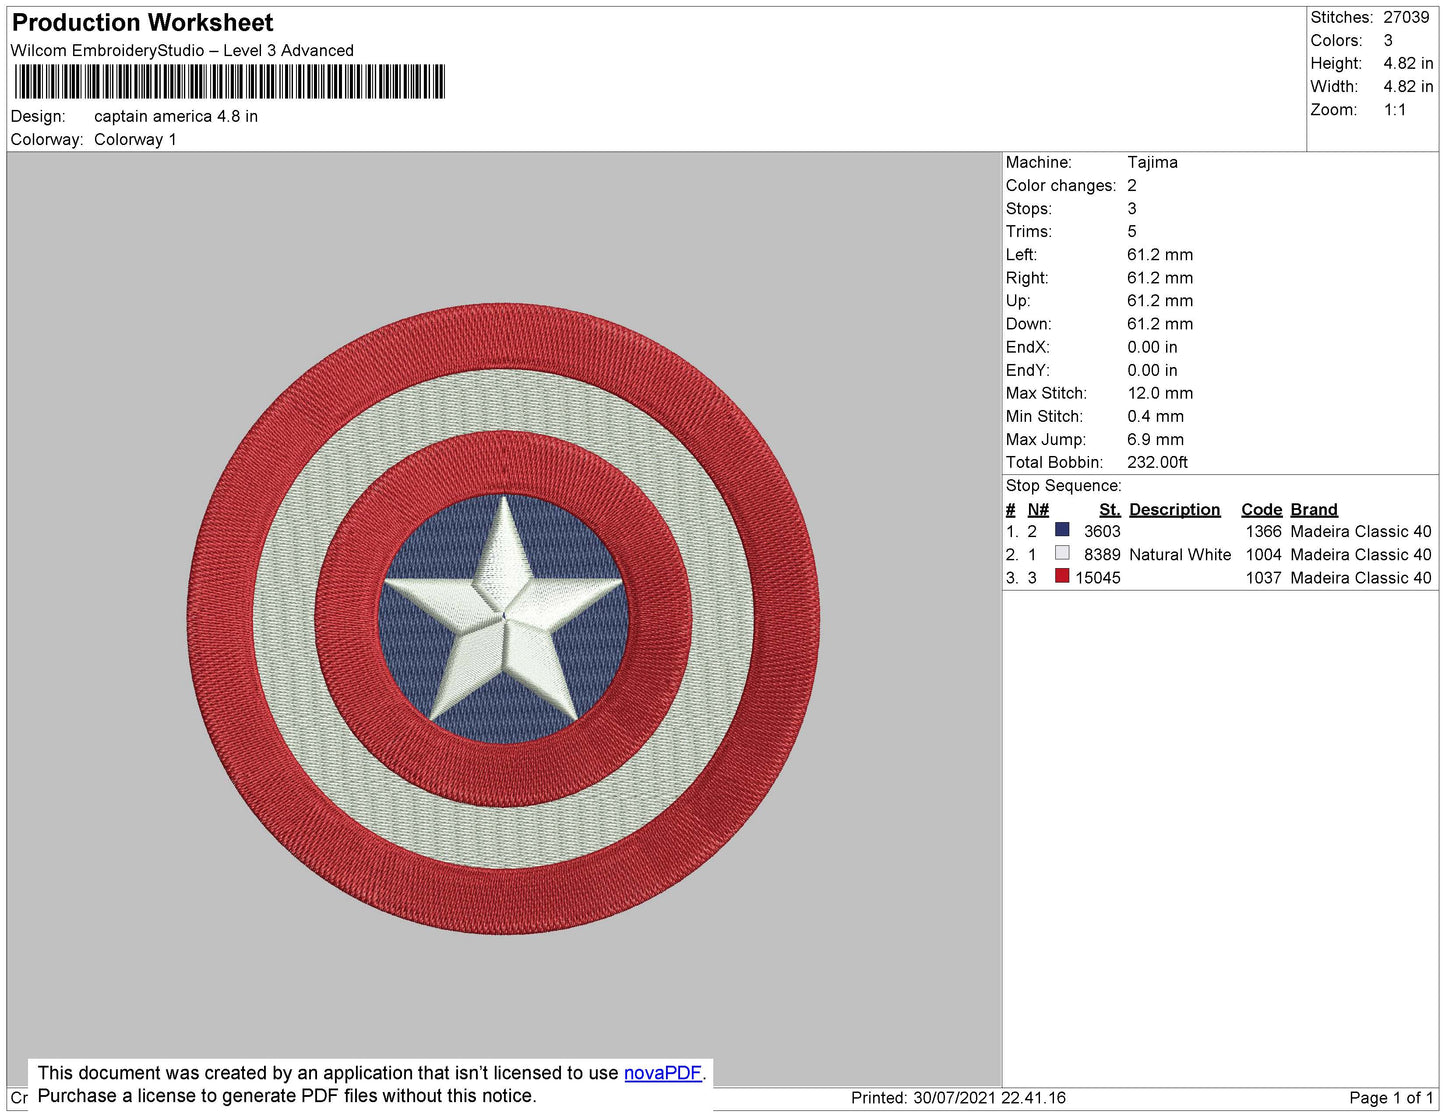Click the Height value '4.82 in'
1445x1117 pixels.
[1408, 64]
